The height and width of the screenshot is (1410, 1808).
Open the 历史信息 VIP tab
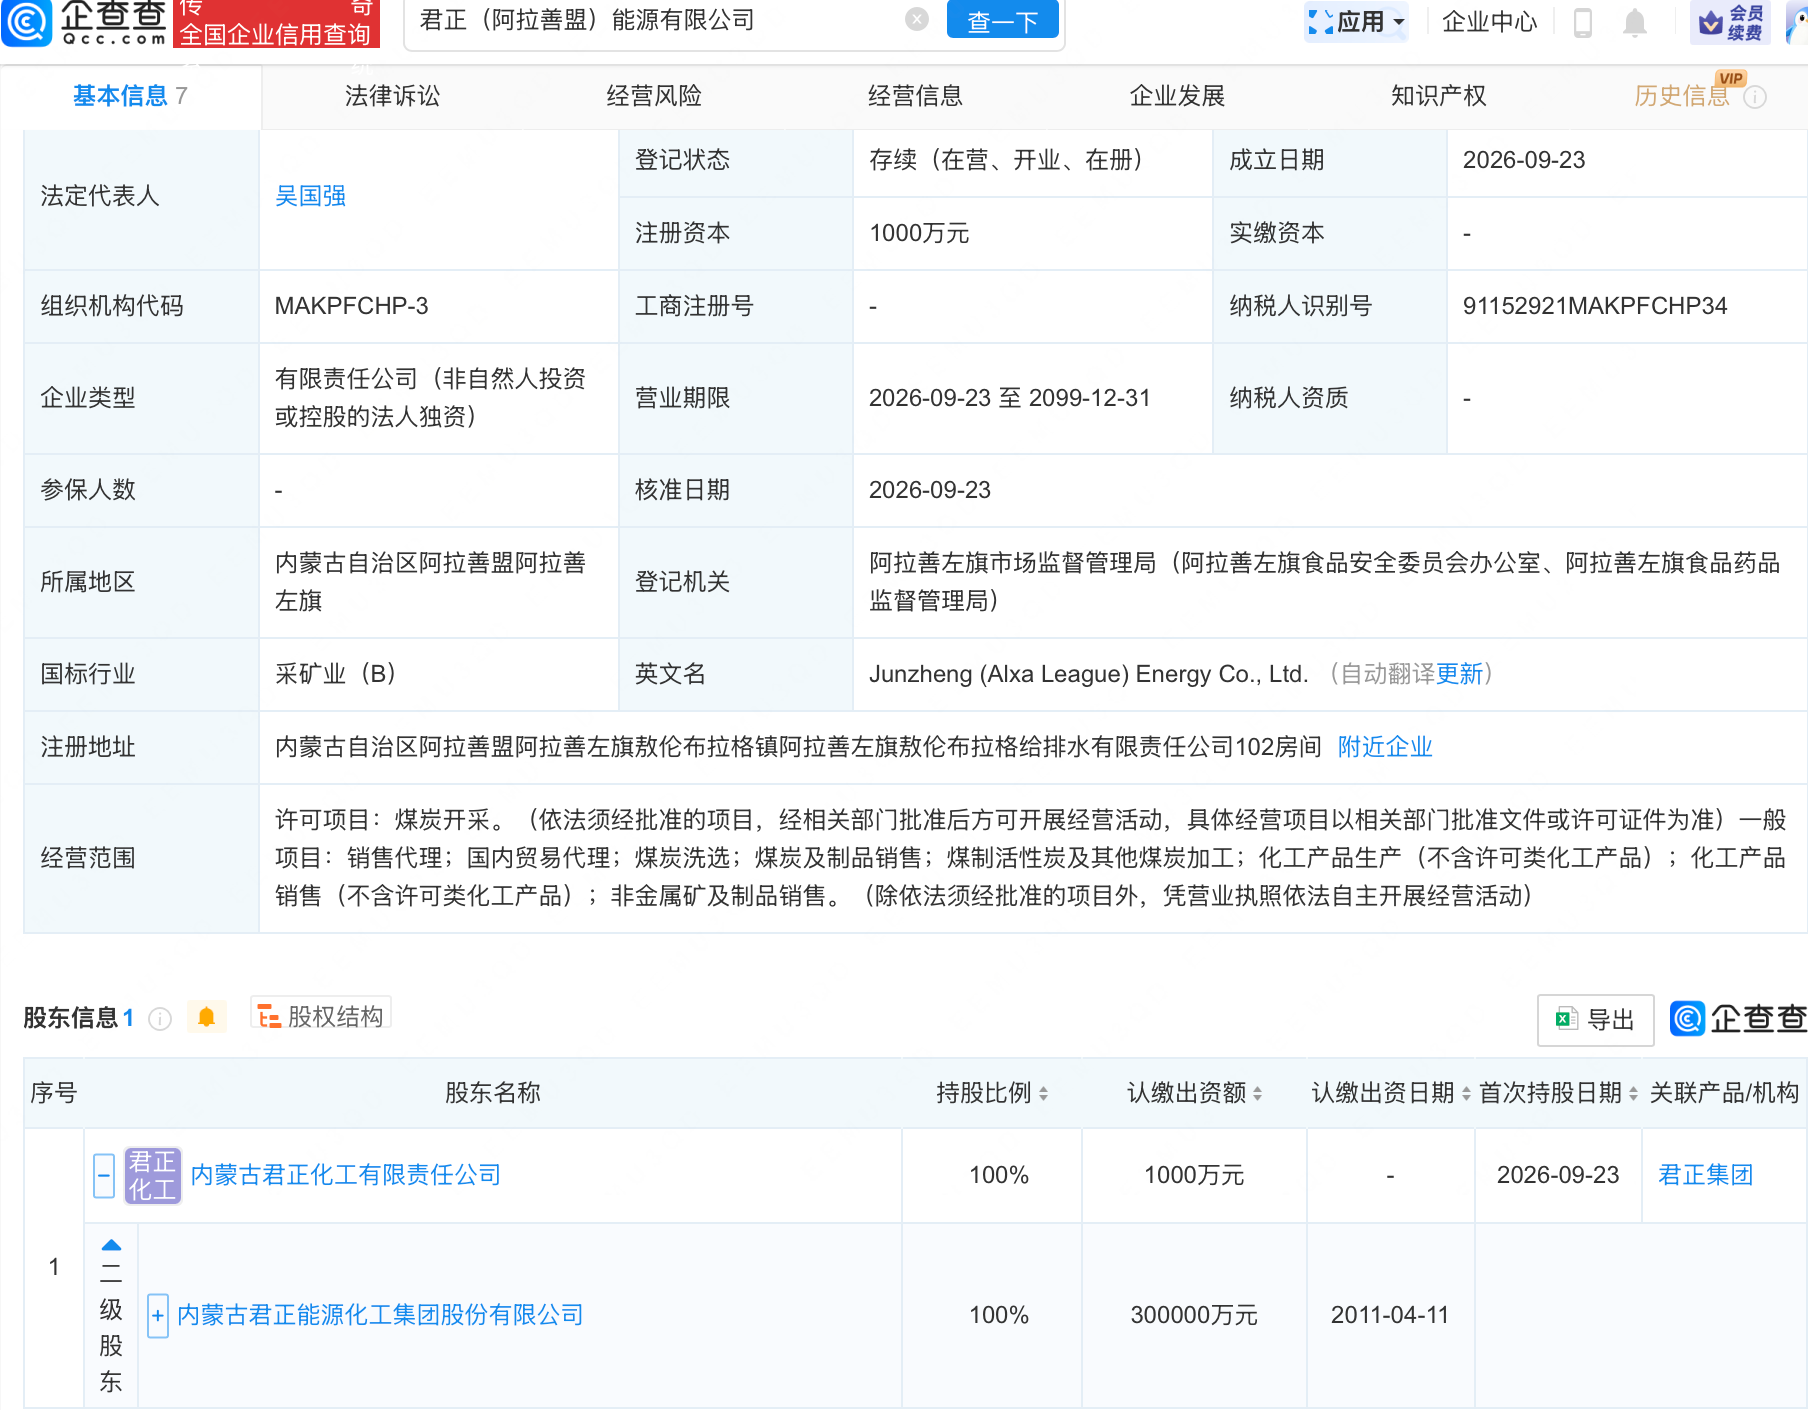pos(1682,96)
